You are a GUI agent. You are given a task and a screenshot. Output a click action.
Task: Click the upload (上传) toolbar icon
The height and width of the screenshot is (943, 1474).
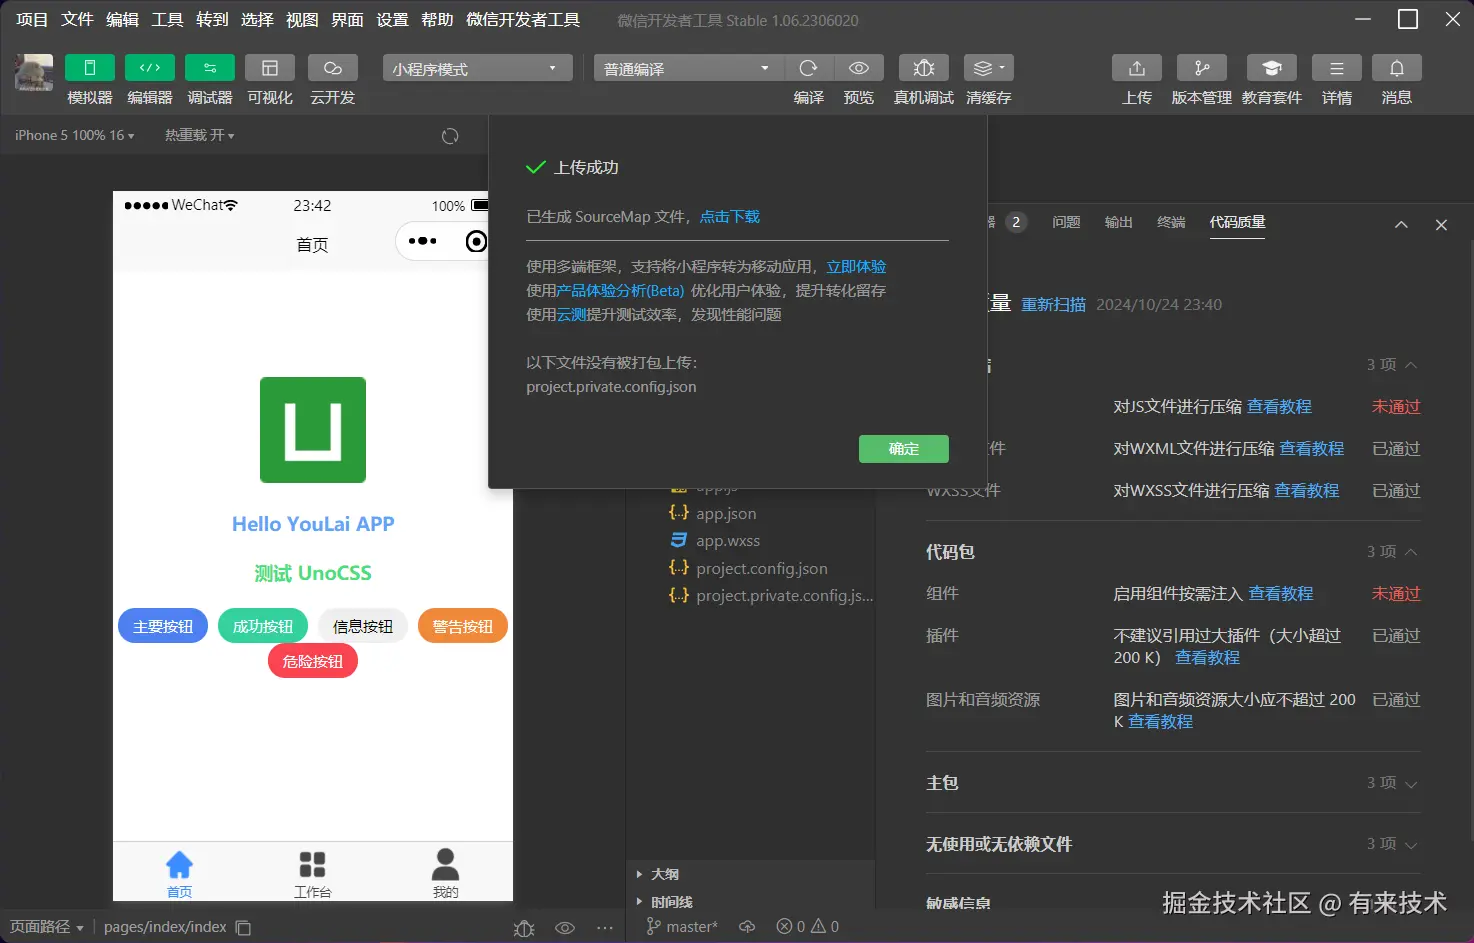[x=1137, y=67]
